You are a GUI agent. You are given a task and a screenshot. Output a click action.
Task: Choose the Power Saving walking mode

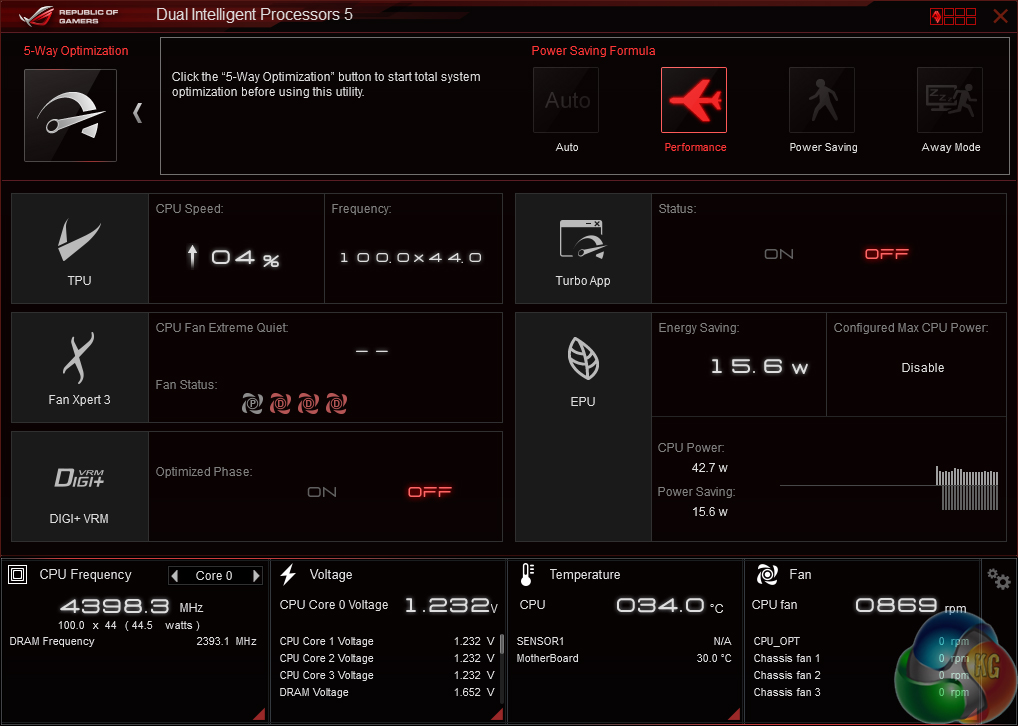click(x=822, y=101)
